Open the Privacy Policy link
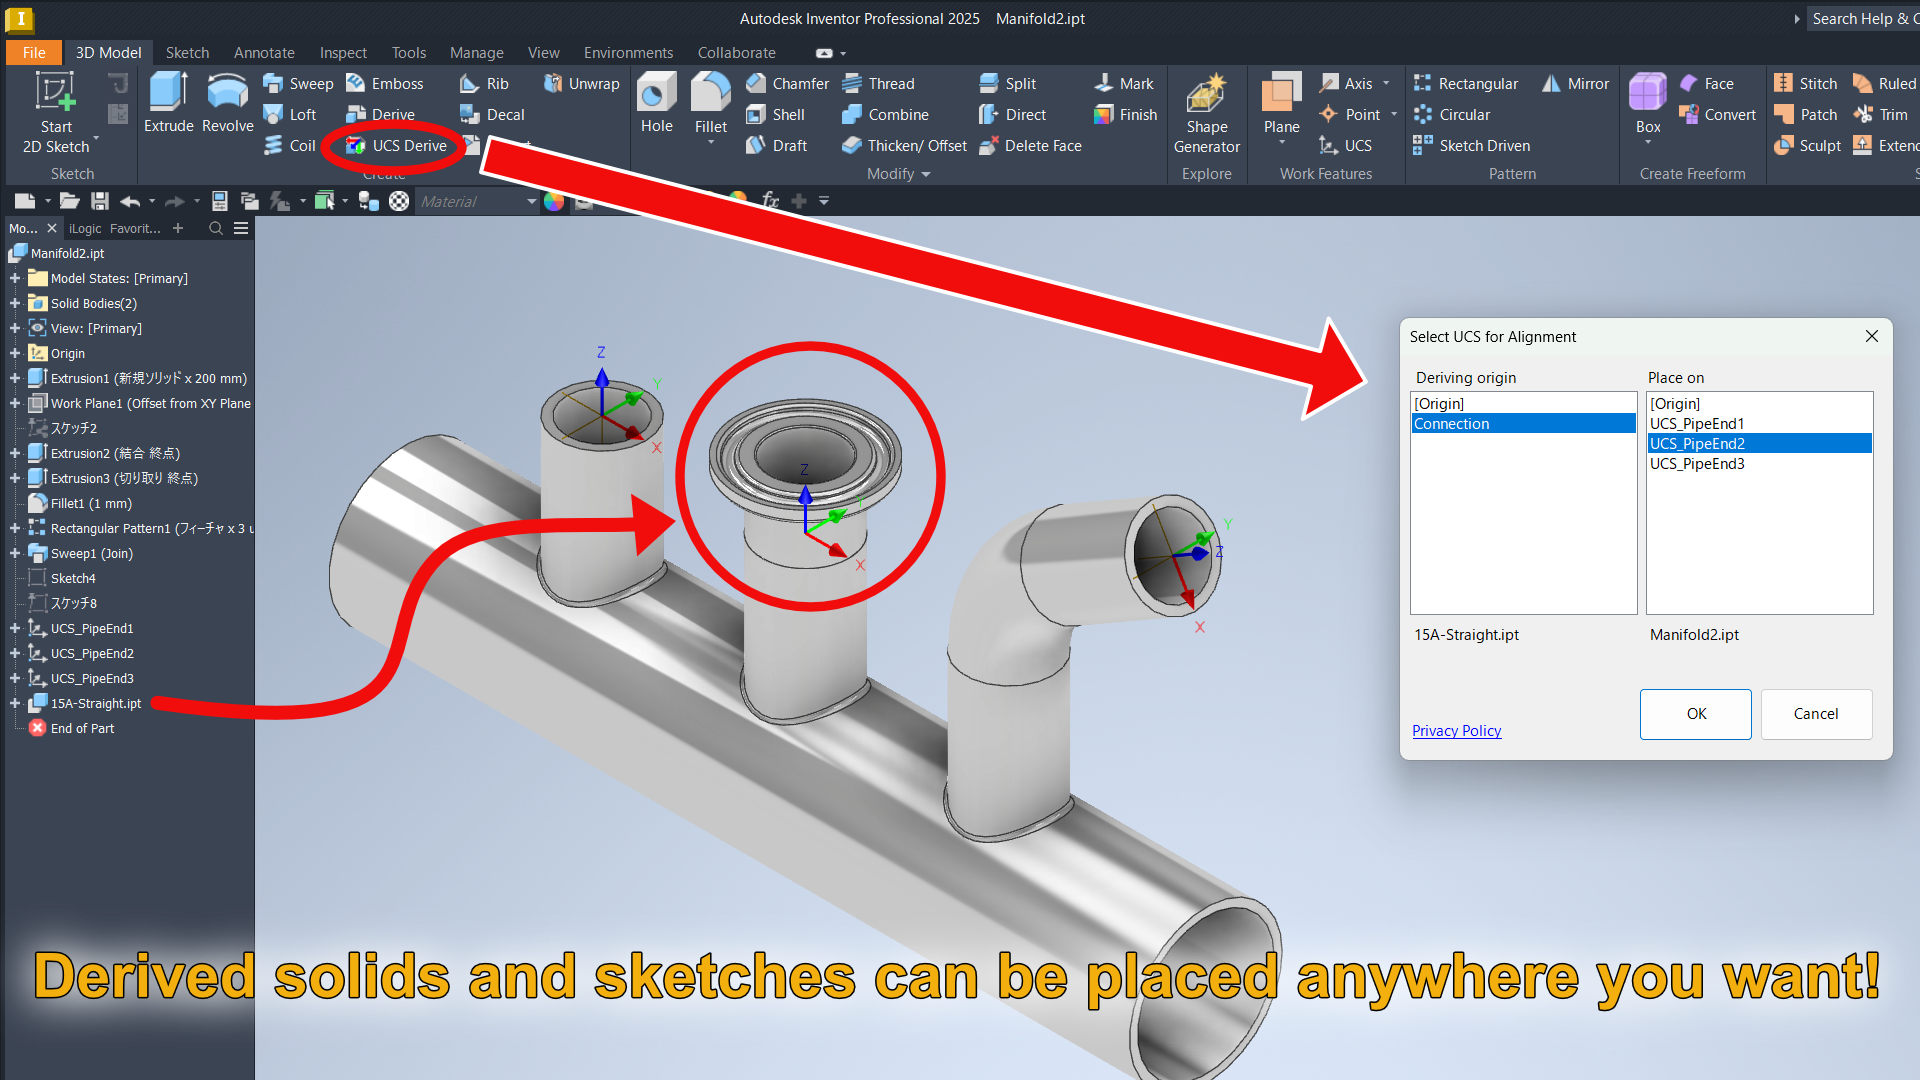The height and width of the screenshot is (1080, 1920). pyautogui.click(x=1456, y=731)
